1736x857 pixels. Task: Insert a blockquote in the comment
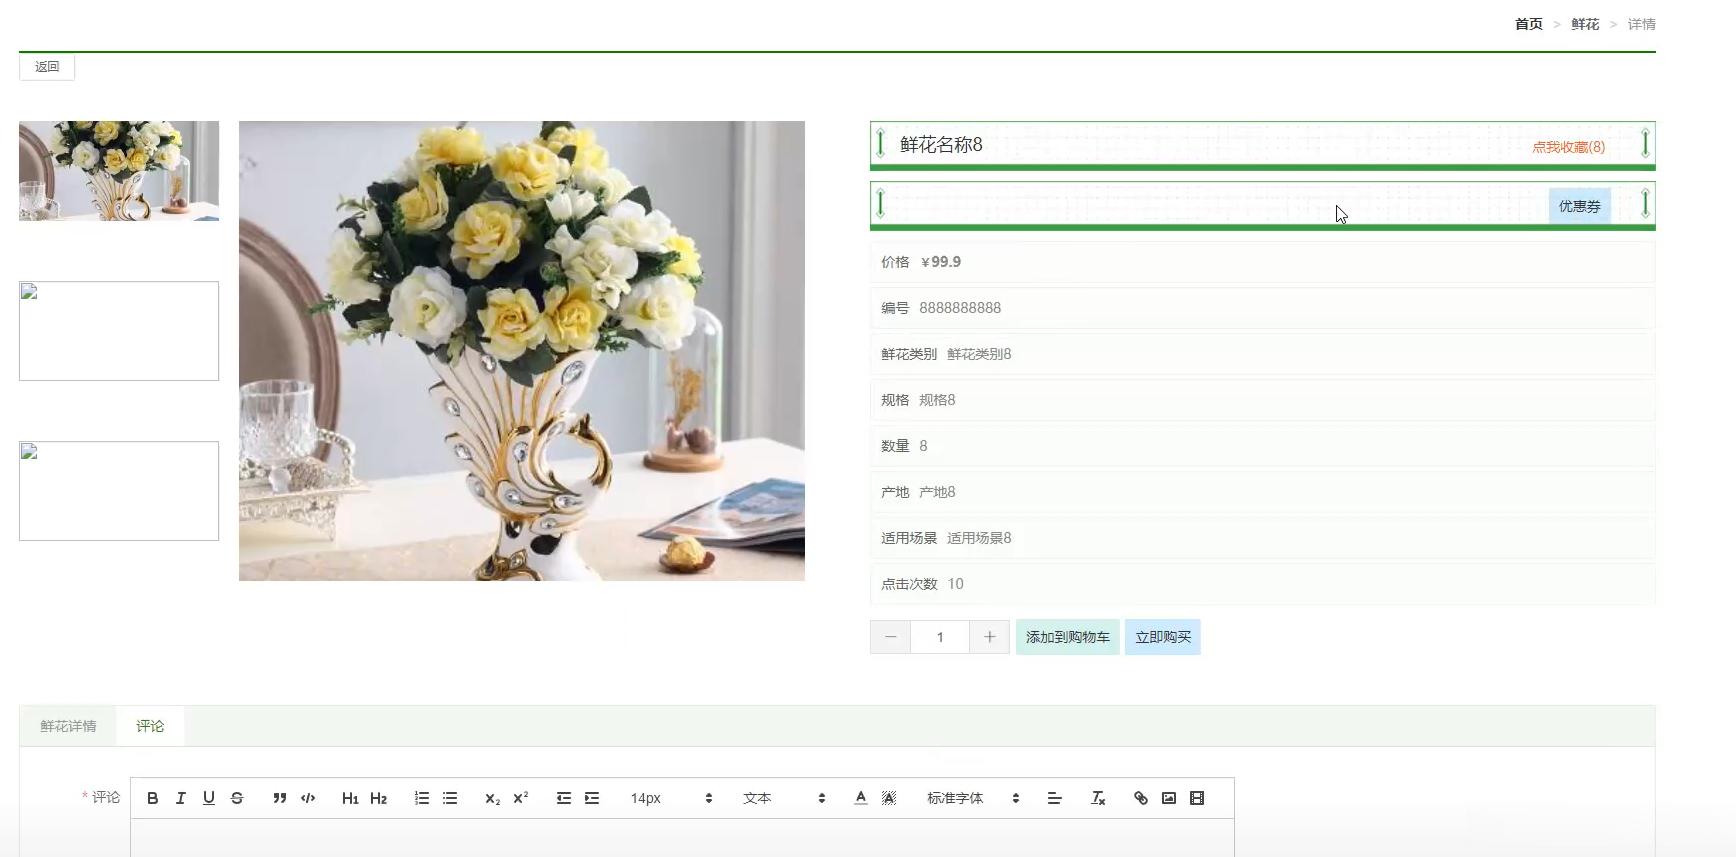pos(280,798)
